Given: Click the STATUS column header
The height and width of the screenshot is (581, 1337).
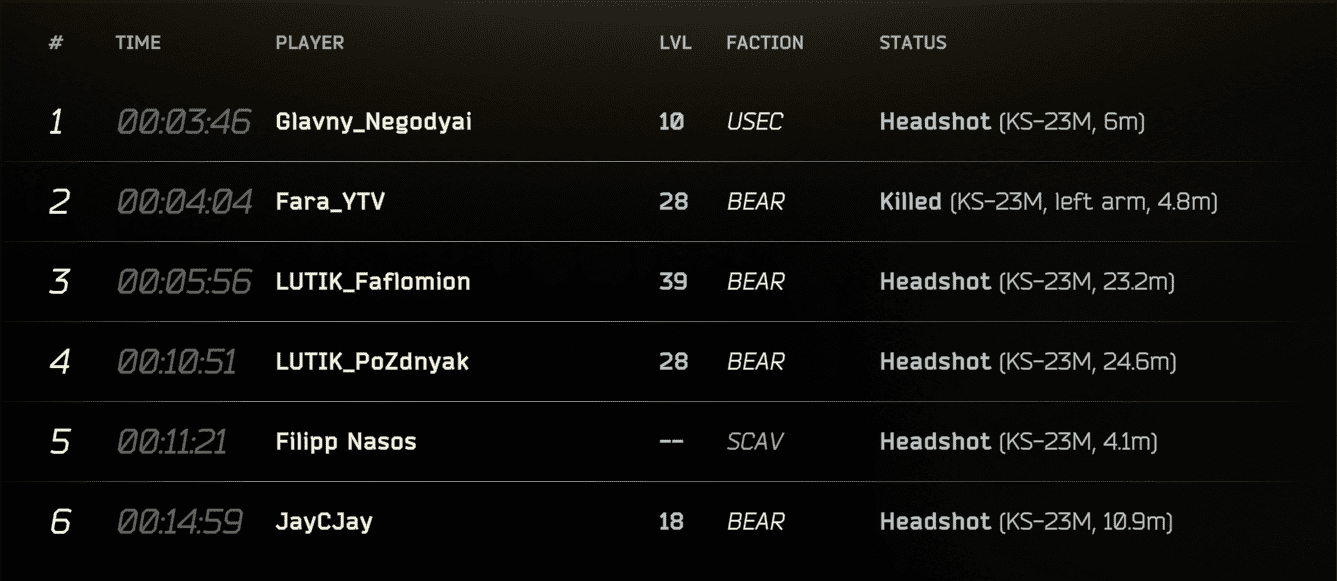Looking at the screenshot, I should (913, 43).
